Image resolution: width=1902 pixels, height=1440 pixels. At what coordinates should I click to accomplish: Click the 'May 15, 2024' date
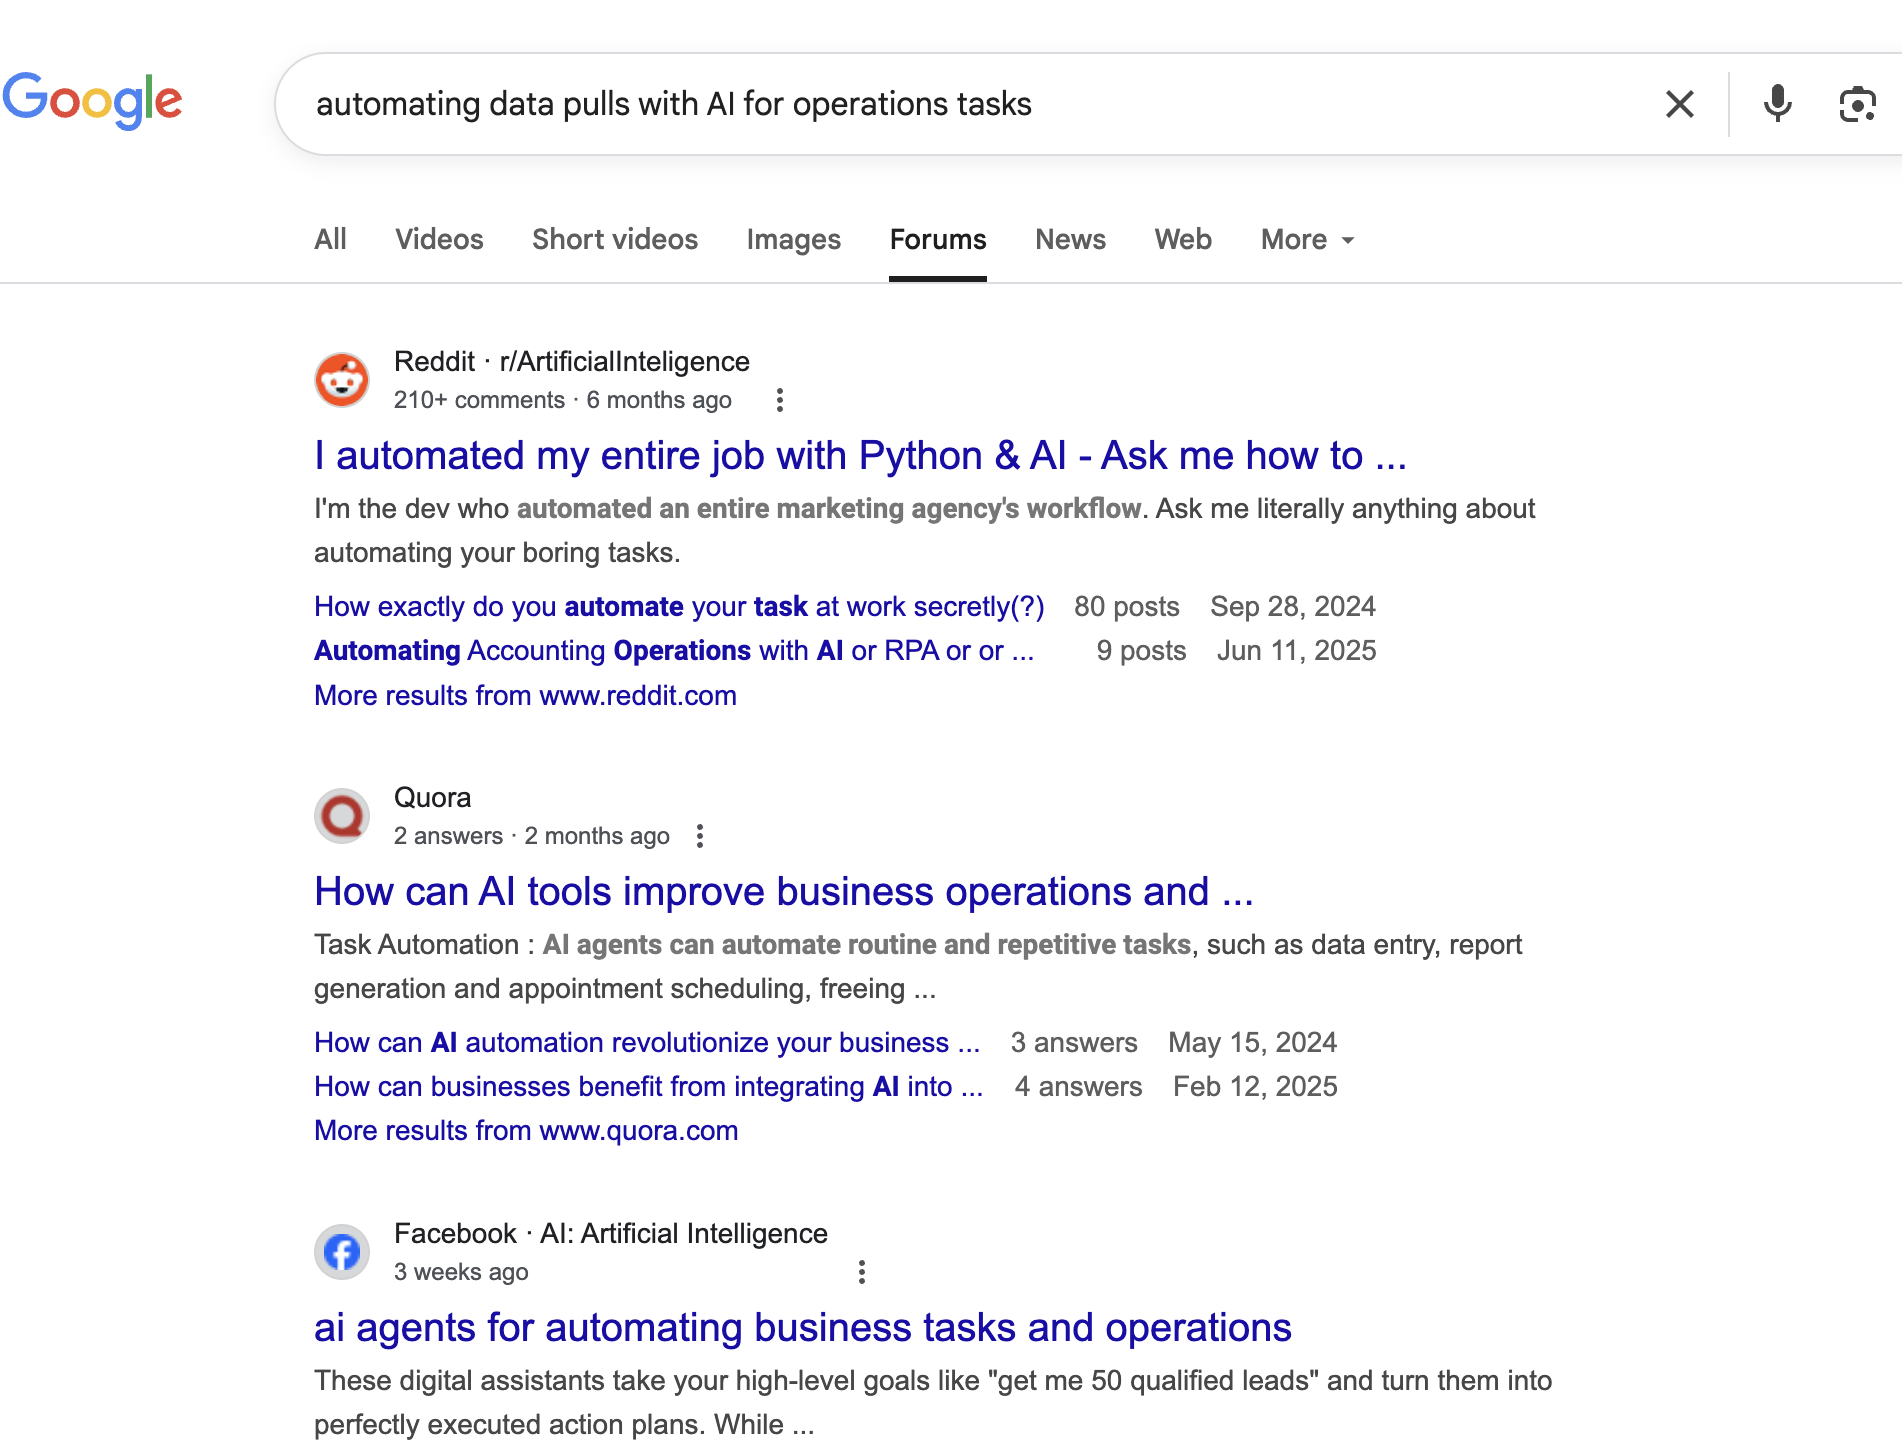tap(1253, 1043)
